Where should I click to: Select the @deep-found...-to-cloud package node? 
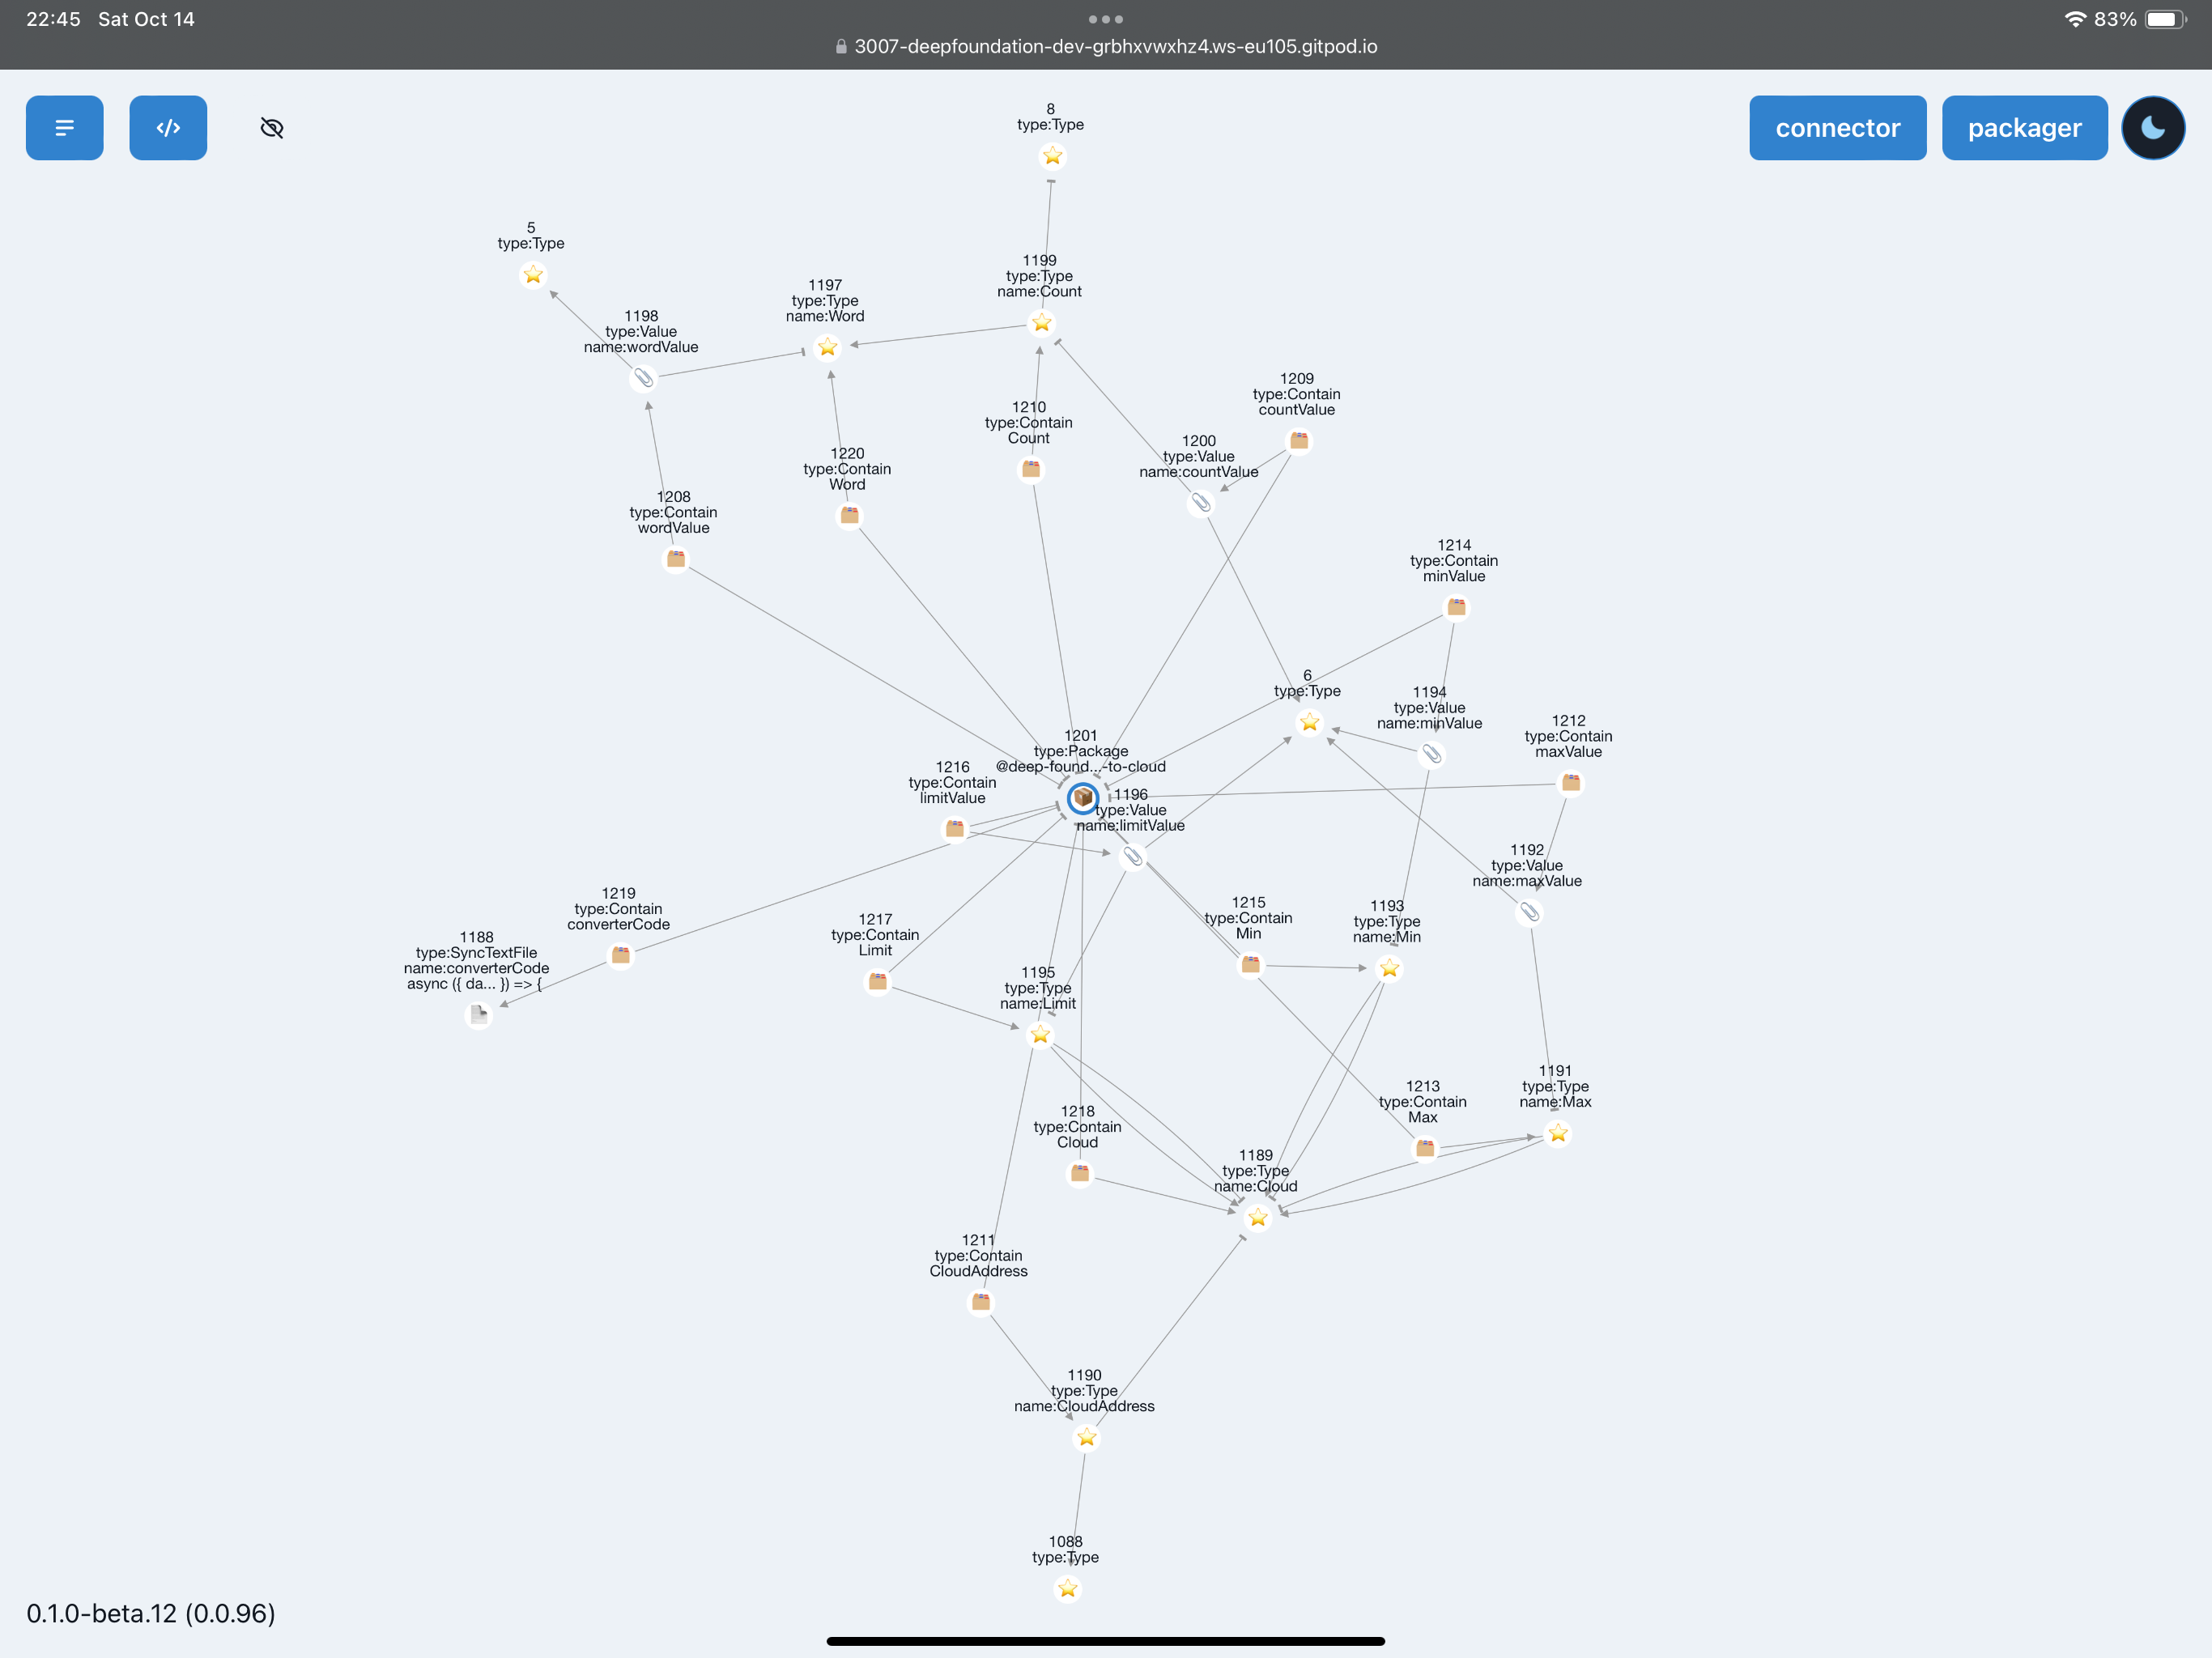[1083, 798]
